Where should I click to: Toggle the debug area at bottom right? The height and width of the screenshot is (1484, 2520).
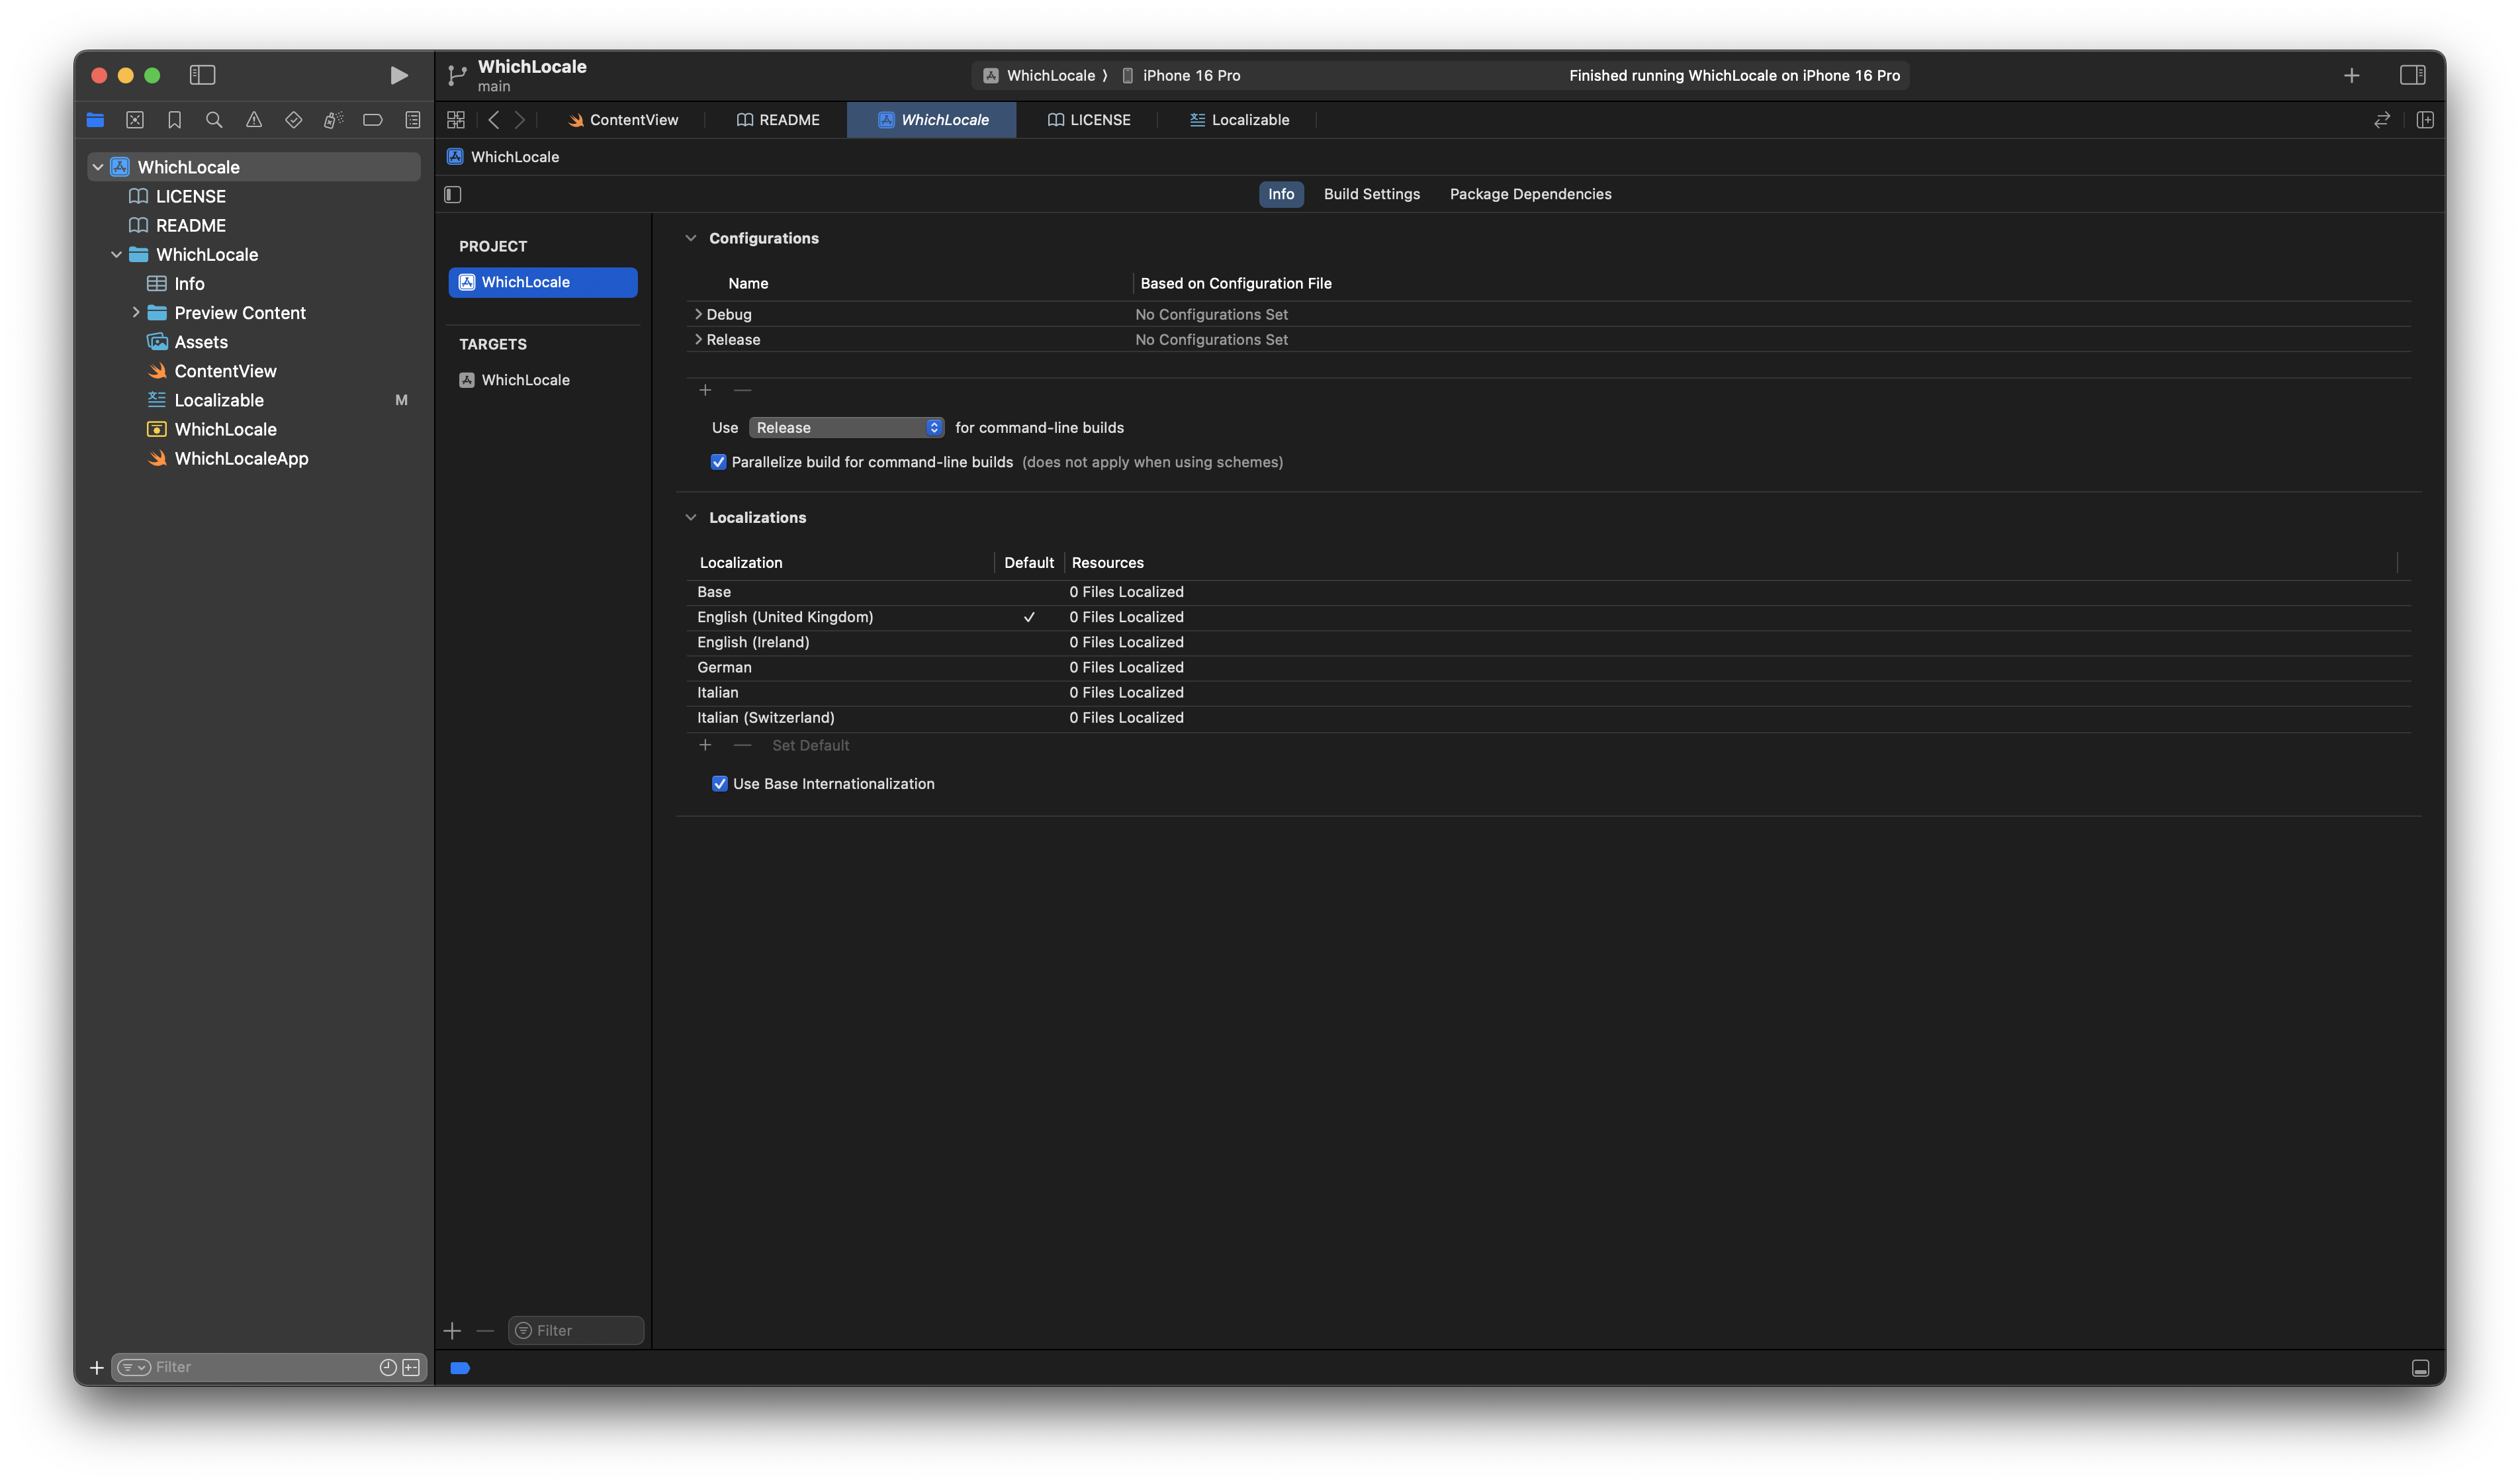tap(2420, 1368)
